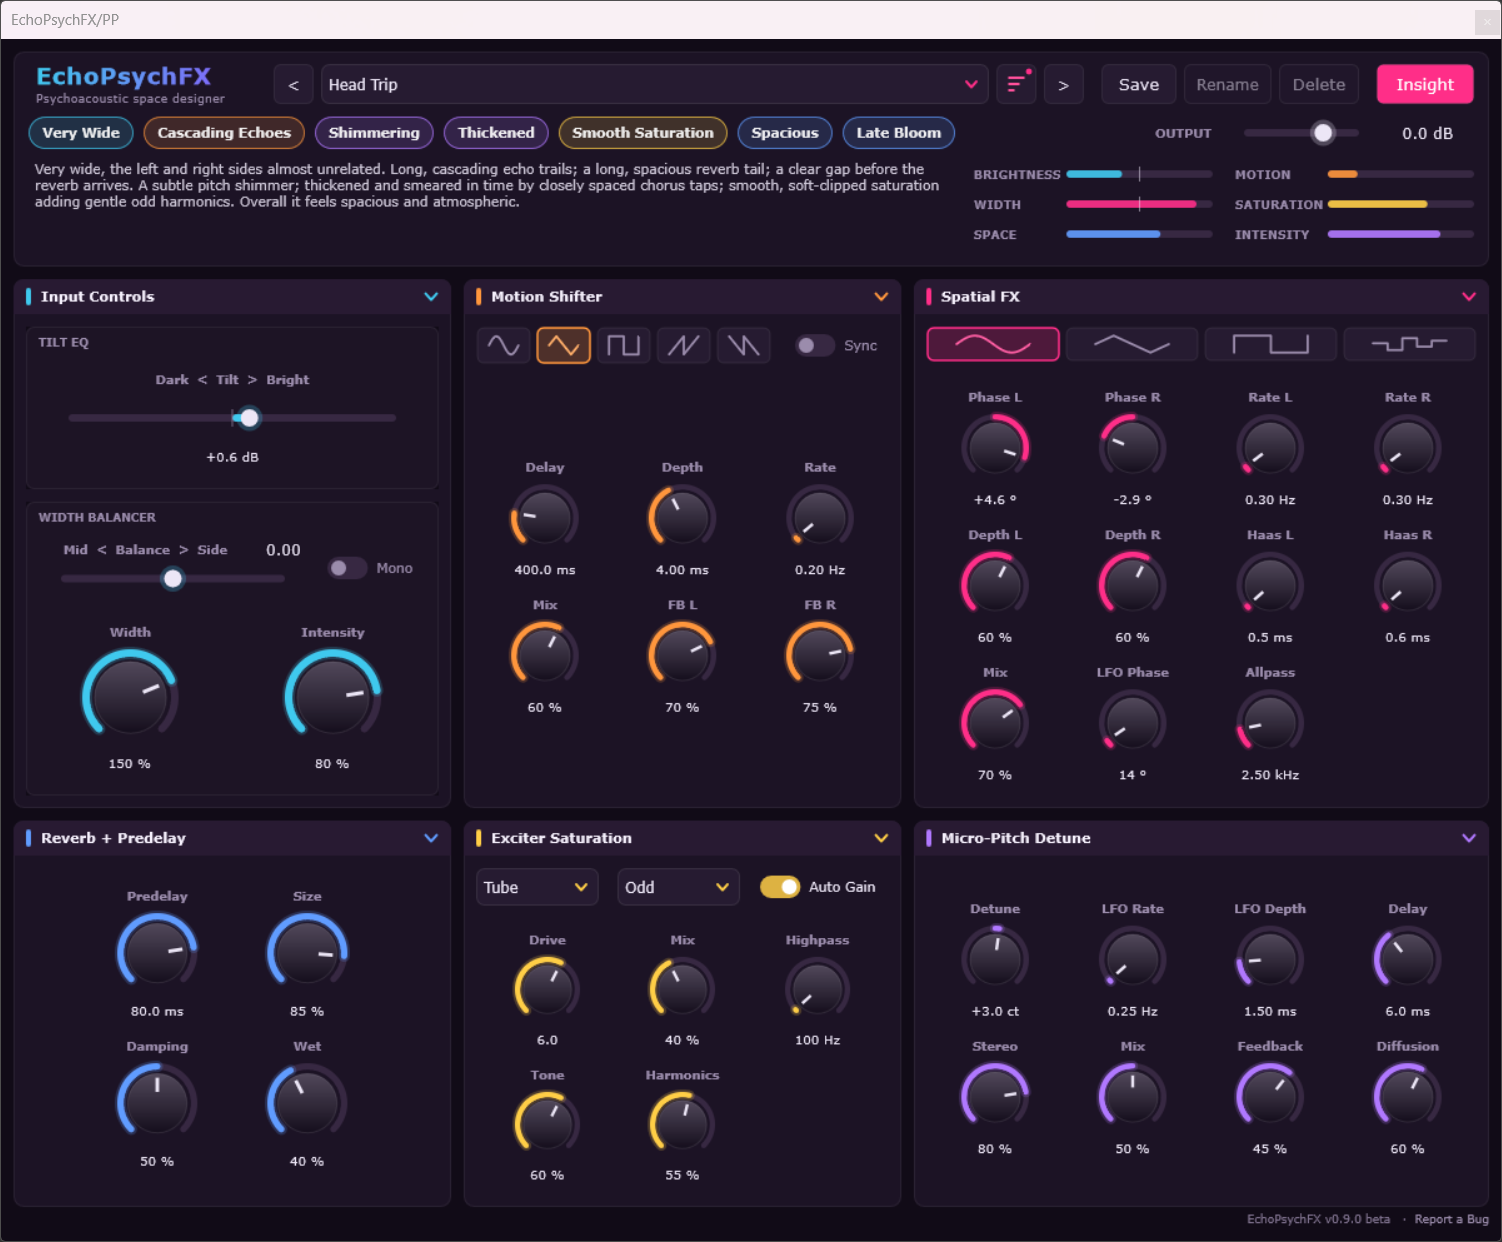Toggle the Very Wide descriptor tag
This screenshot has height=1242, width=1502.
[81, 133]
